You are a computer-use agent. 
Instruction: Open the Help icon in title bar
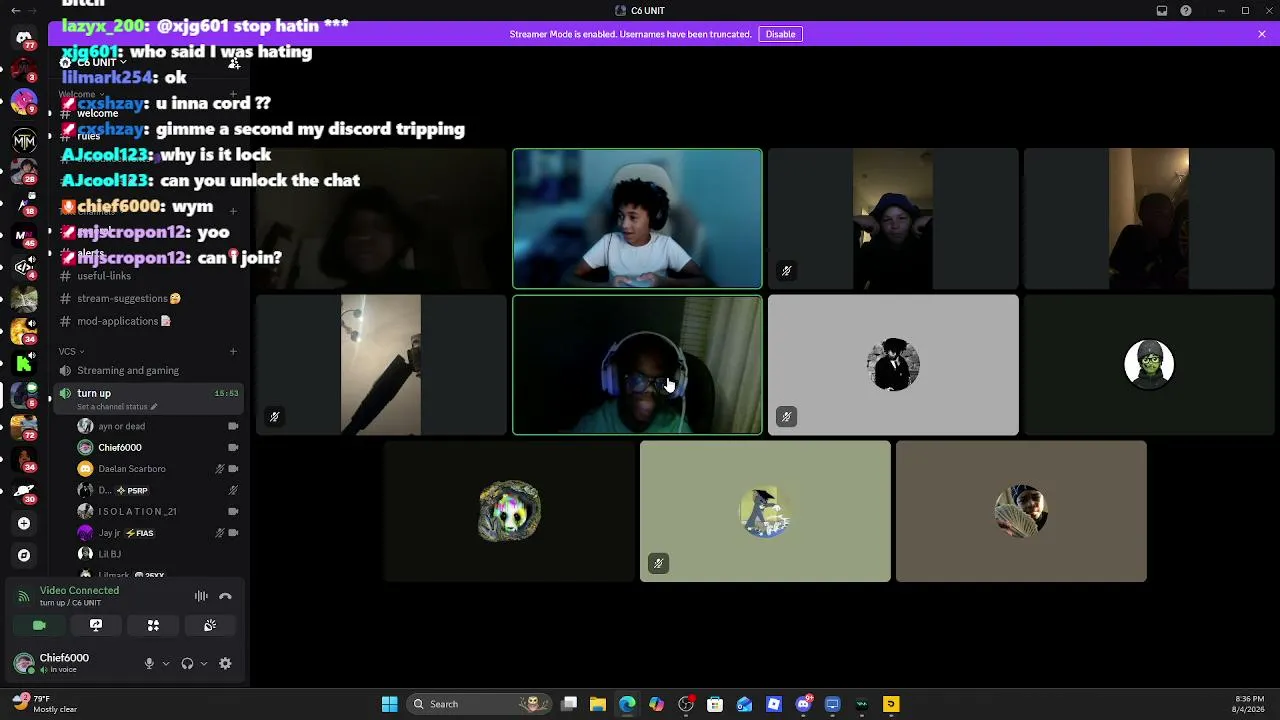[1186, 11]
